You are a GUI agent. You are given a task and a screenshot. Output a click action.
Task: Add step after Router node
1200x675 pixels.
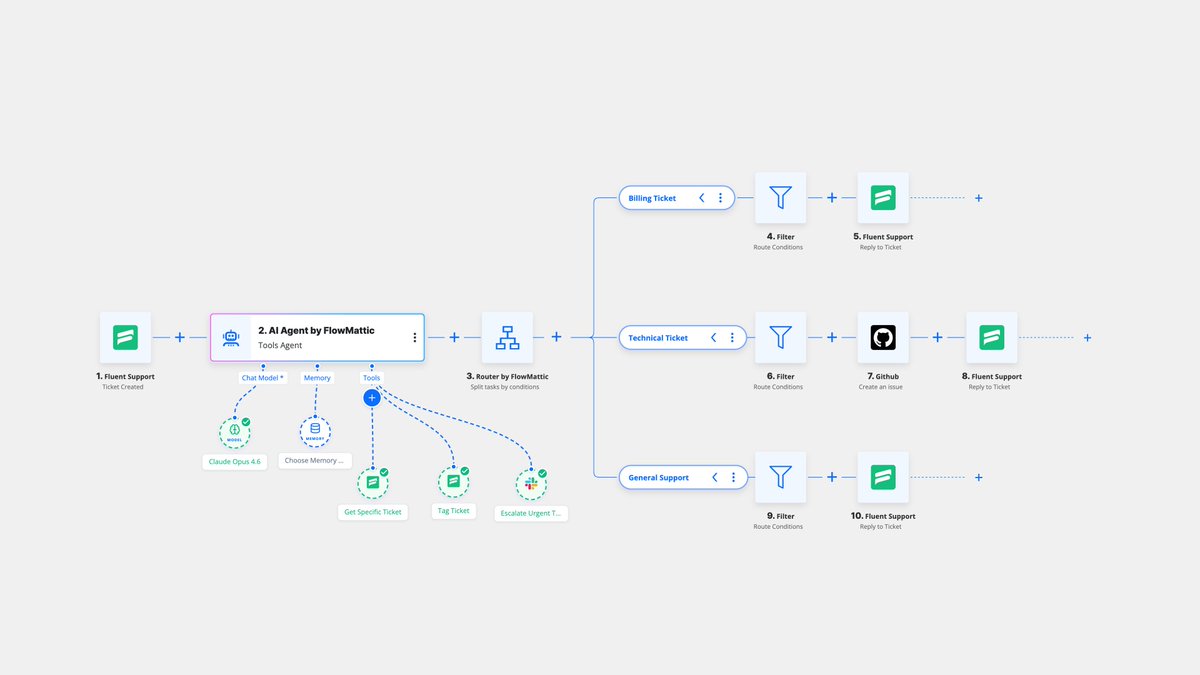(556, 338)
